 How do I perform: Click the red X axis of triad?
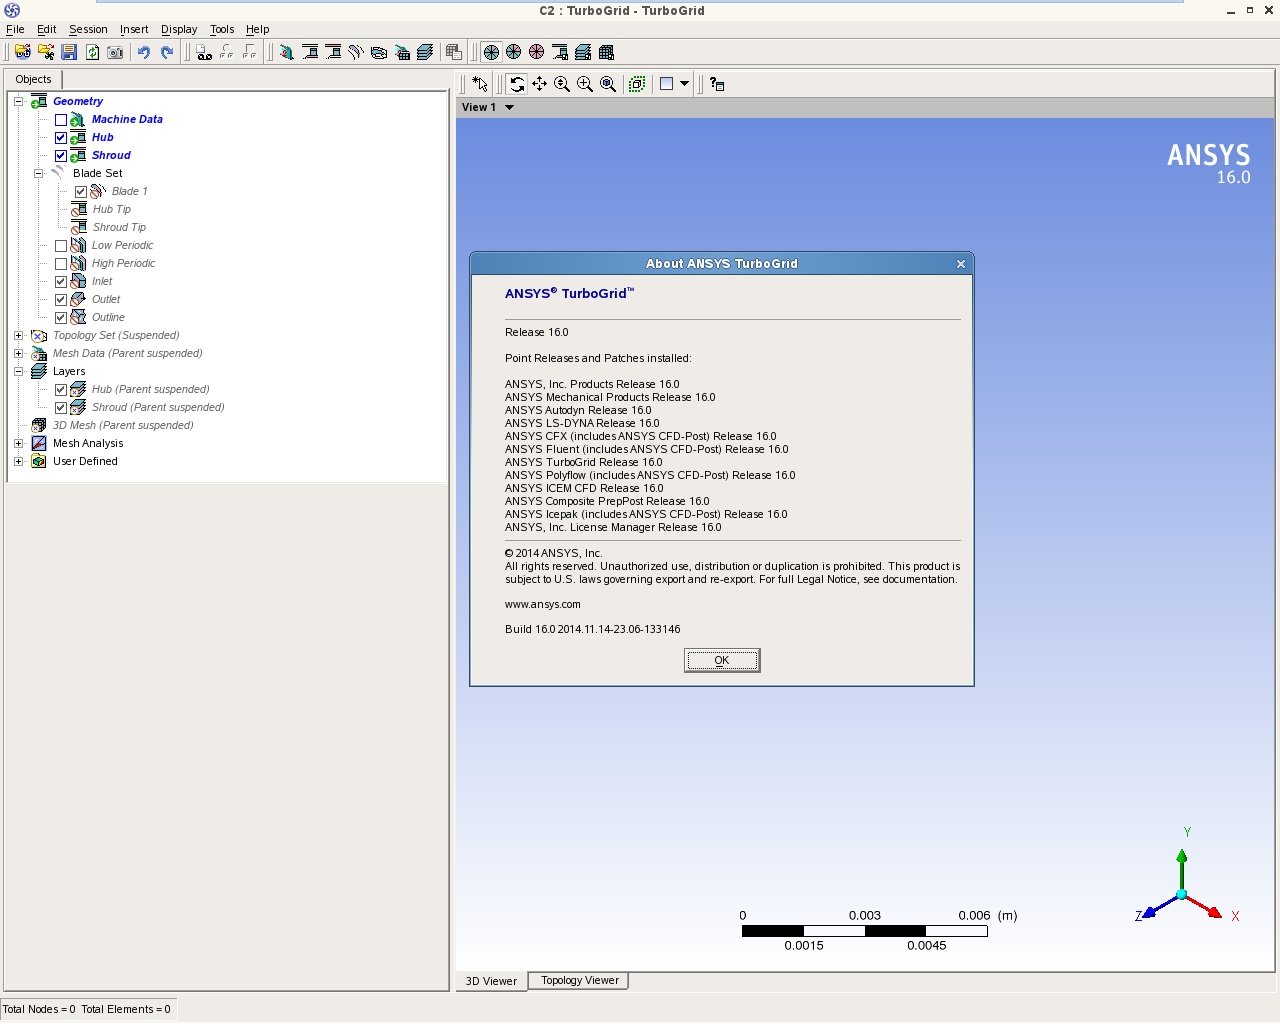1205,906
